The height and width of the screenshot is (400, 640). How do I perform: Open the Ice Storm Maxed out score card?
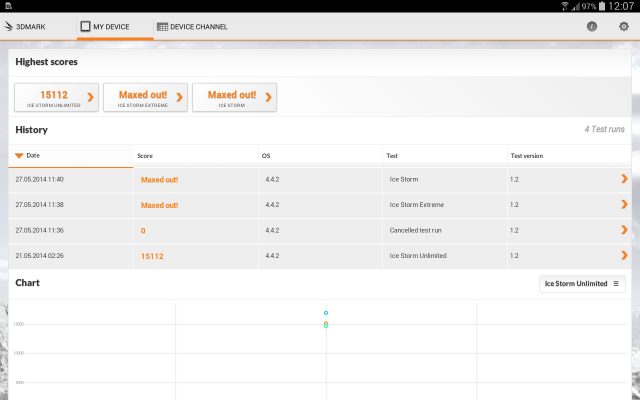tap(234, 97)
